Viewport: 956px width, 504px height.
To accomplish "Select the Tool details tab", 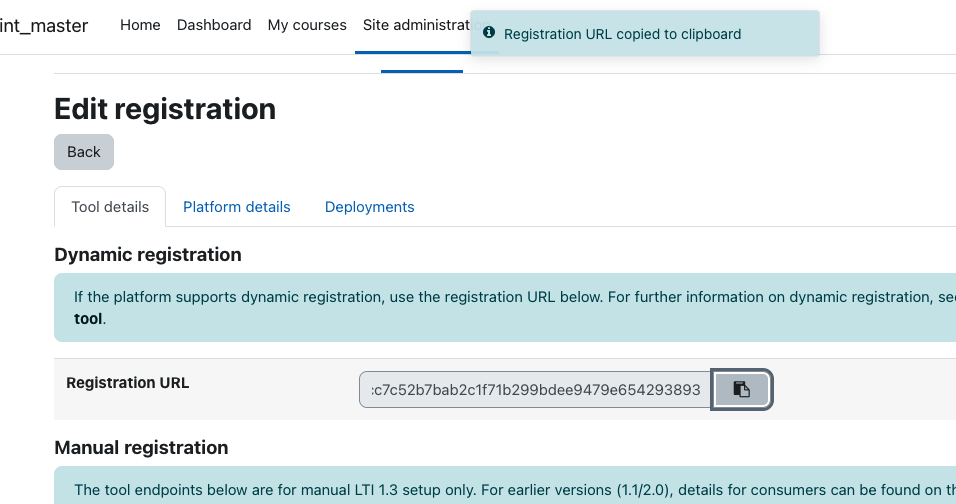I will [110, 207].
